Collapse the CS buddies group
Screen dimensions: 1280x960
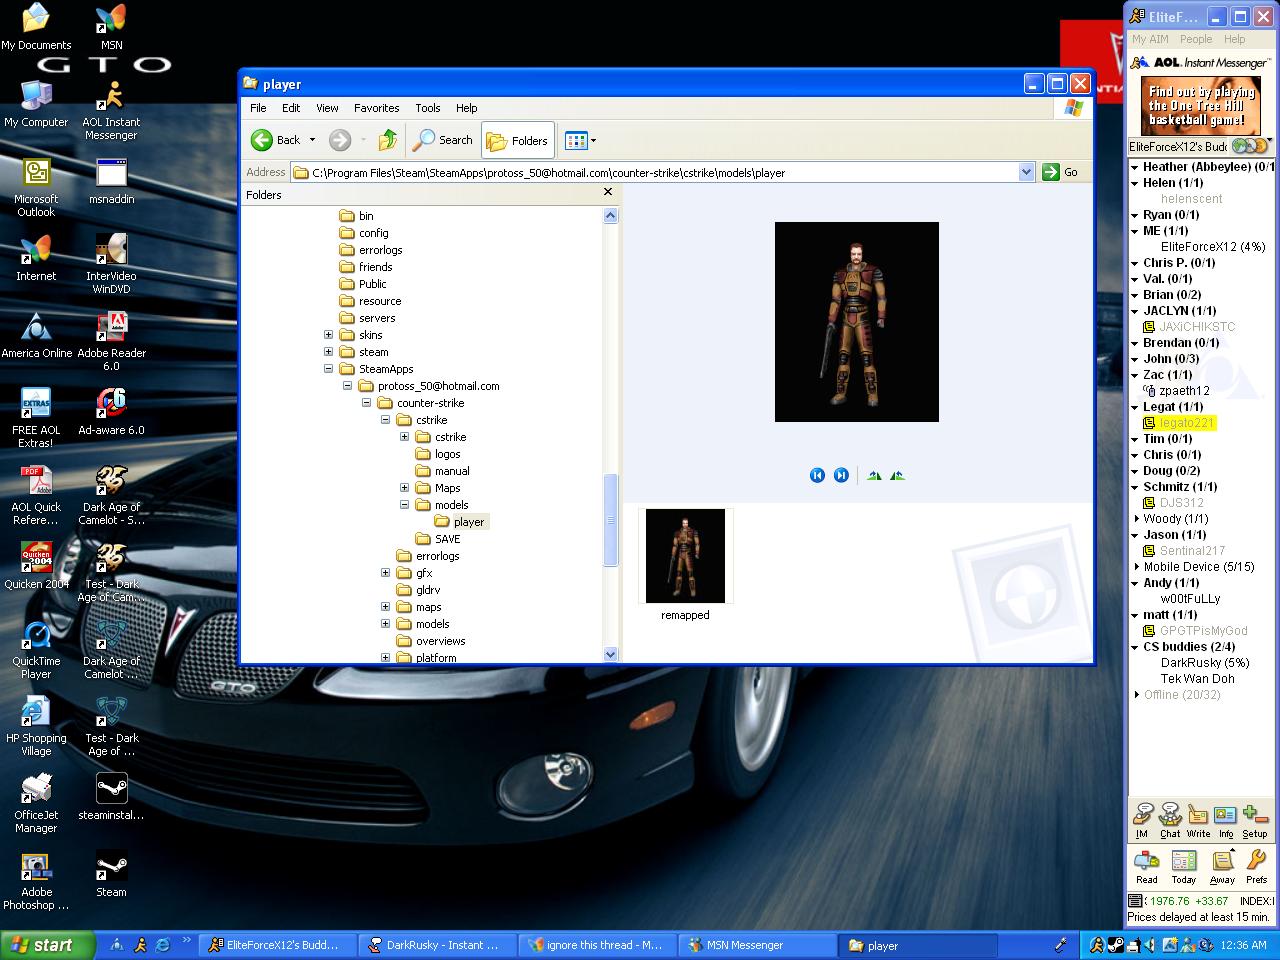pos(1135,647)
